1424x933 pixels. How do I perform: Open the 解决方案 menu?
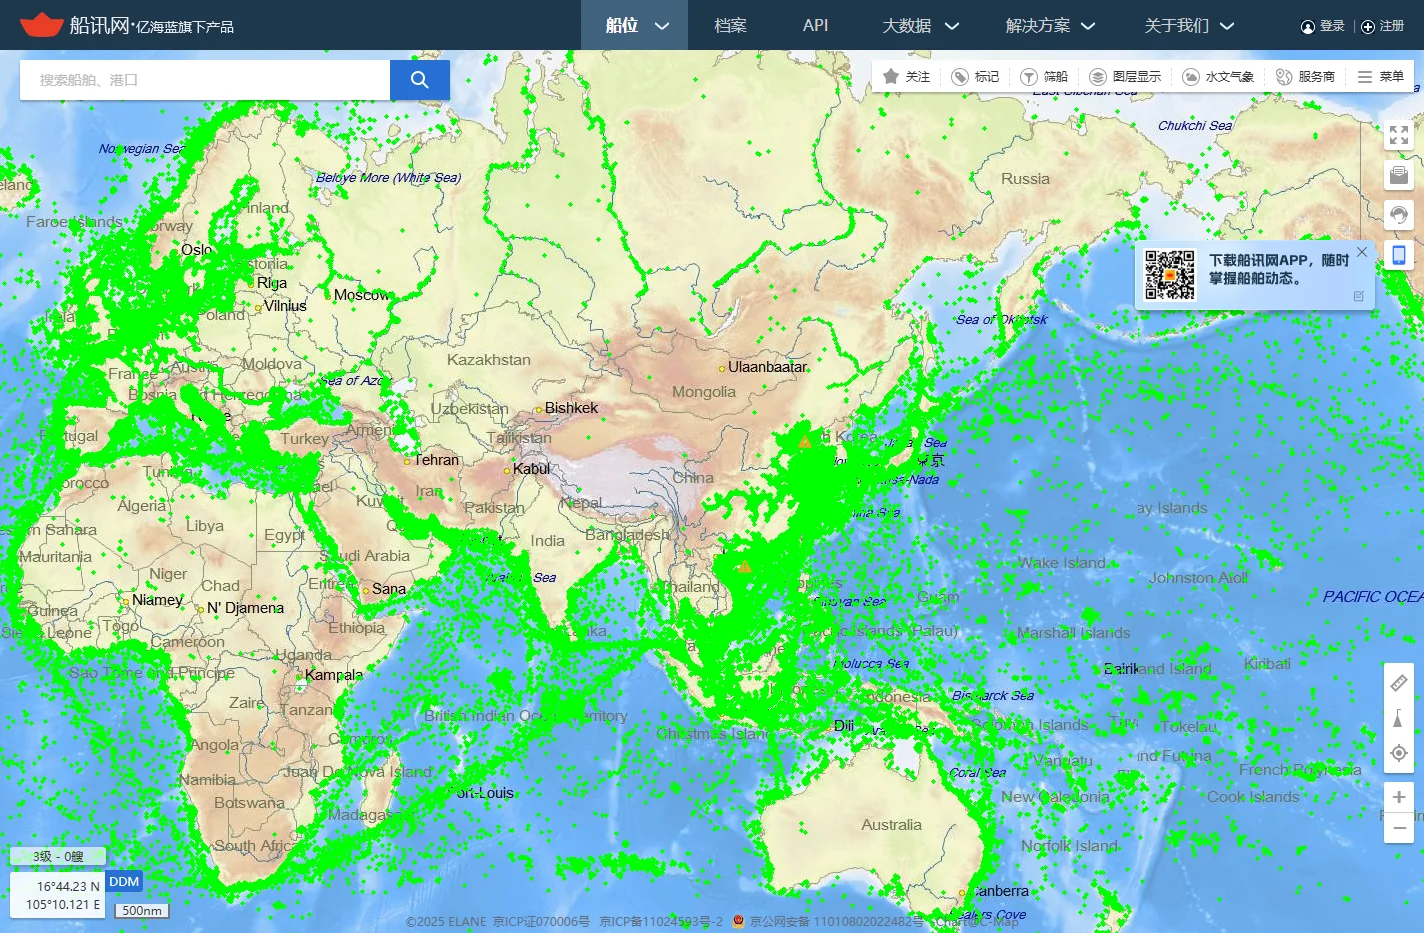(1037, 25)
